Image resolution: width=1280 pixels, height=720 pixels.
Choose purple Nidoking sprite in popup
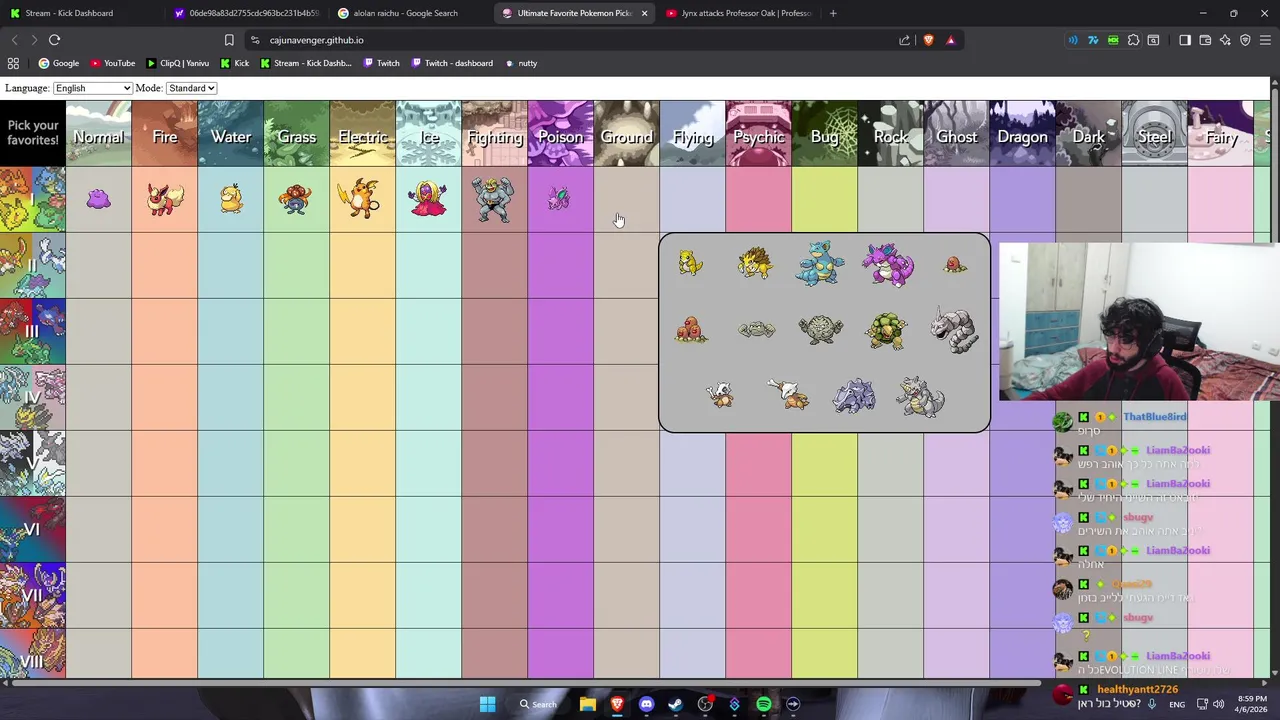point(888,264)
